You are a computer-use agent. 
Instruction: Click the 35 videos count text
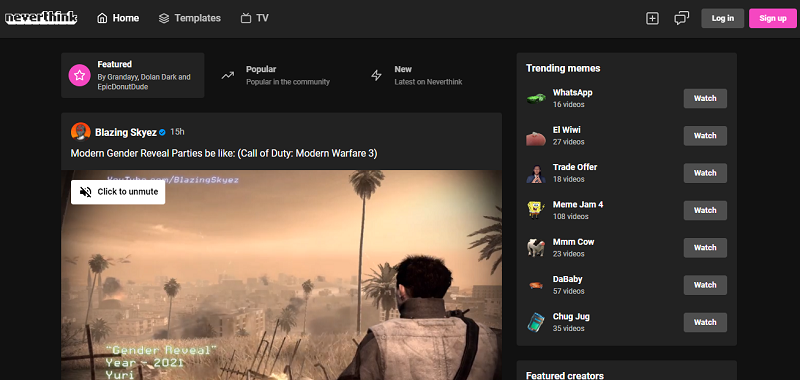(x=569, y=328)
